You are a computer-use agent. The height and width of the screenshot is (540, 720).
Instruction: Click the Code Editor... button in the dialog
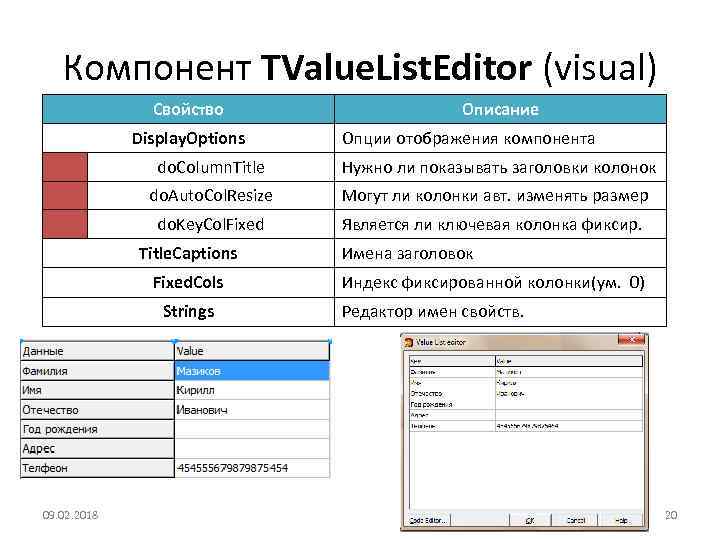tap(428, 520)
